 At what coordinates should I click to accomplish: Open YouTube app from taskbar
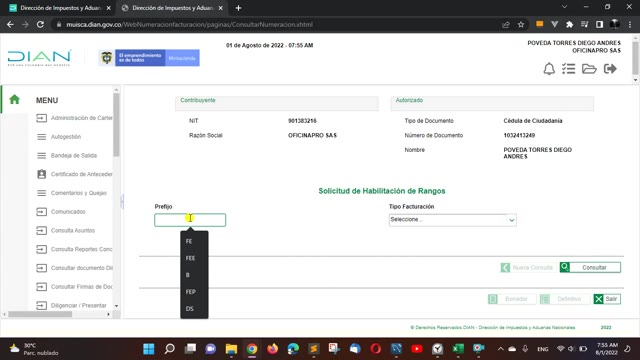tap(417, 349)
